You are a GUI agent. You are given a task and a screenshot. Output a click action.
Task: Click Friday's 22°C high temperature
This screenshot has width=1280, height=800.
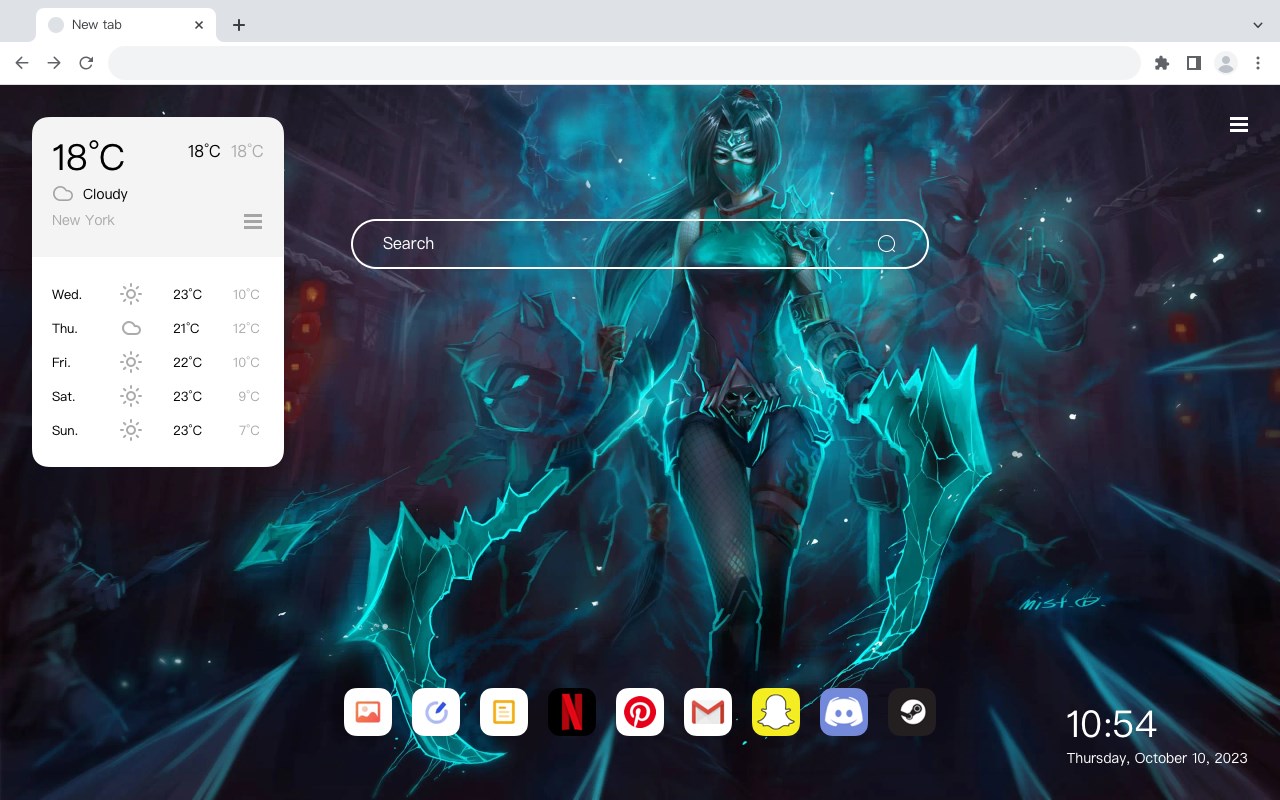click(187, 362)
